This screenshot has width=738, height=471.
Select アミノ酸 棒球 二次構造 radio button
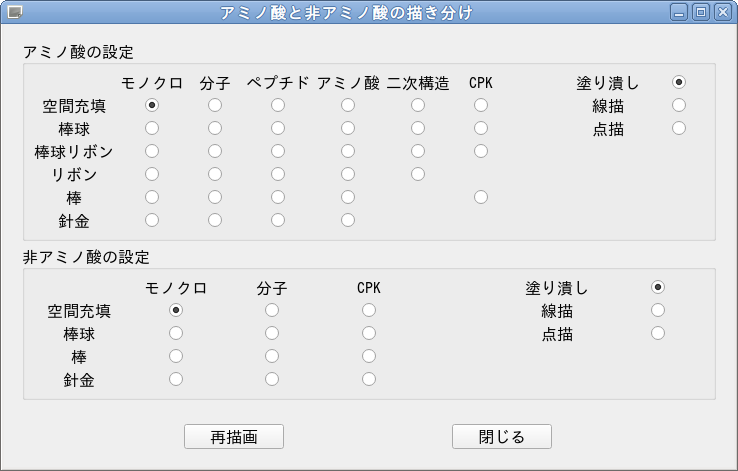pyautogui.click(x=417, y=128)
